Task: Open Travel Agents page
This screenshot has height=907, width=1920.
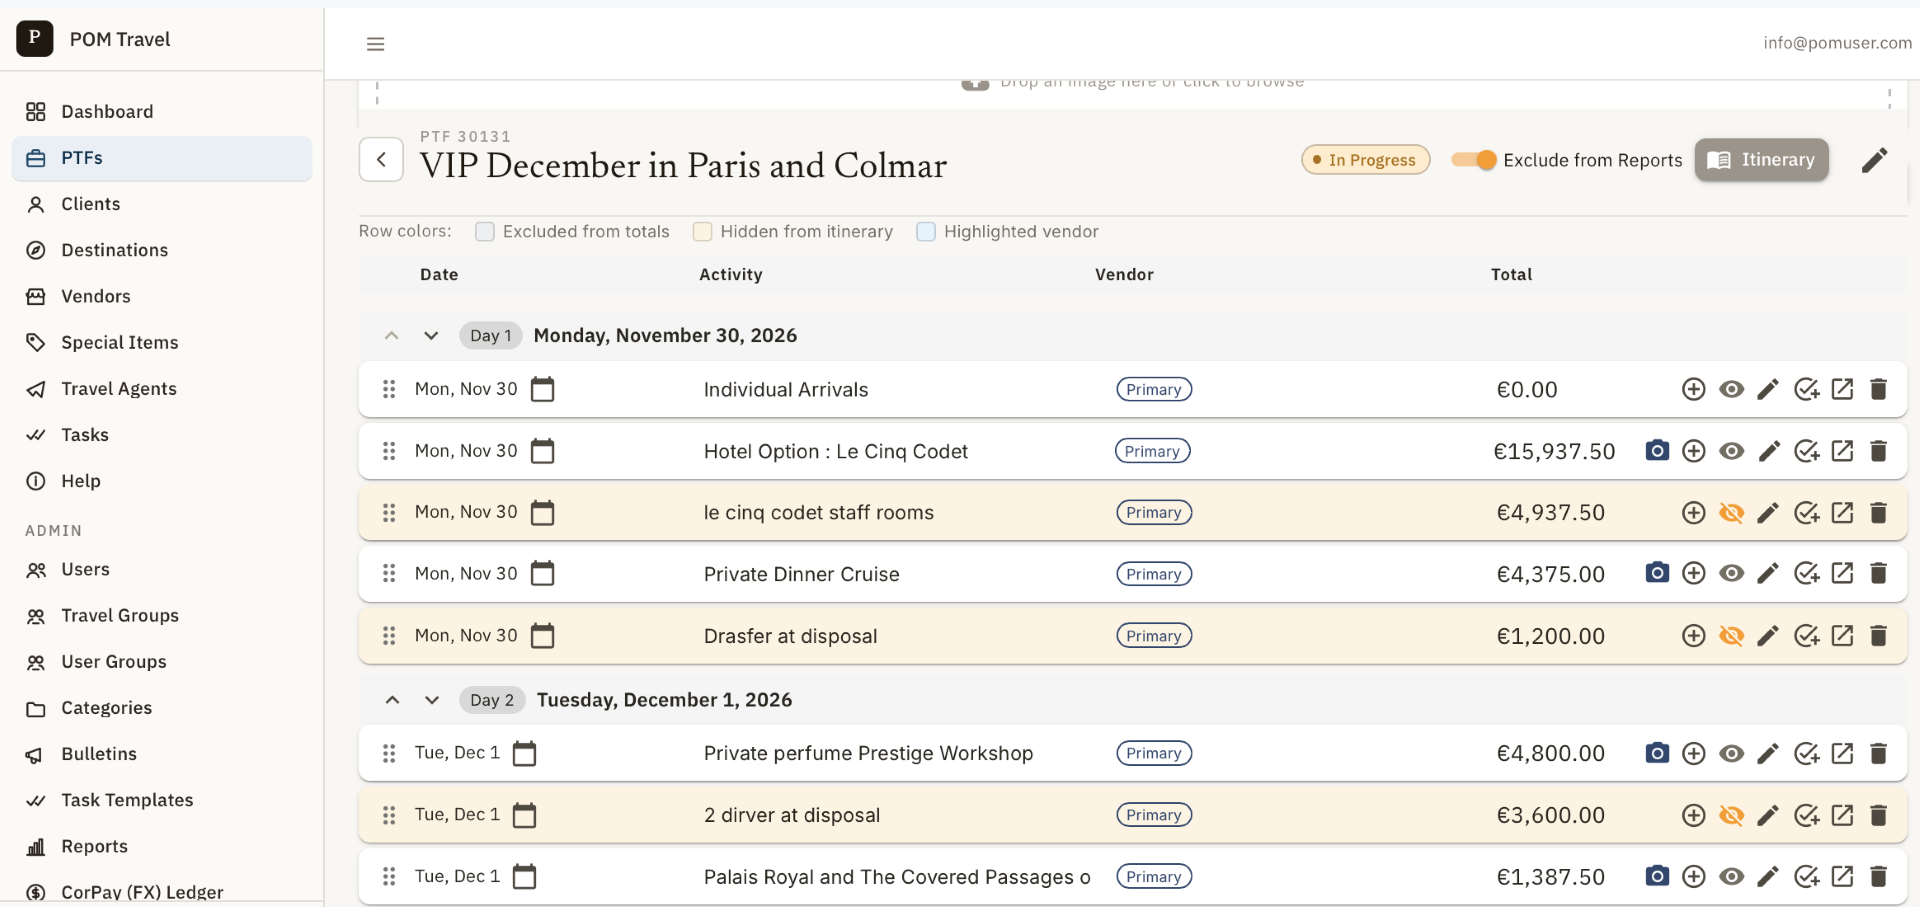Action: pyautogui.click(x=162, y=389)
